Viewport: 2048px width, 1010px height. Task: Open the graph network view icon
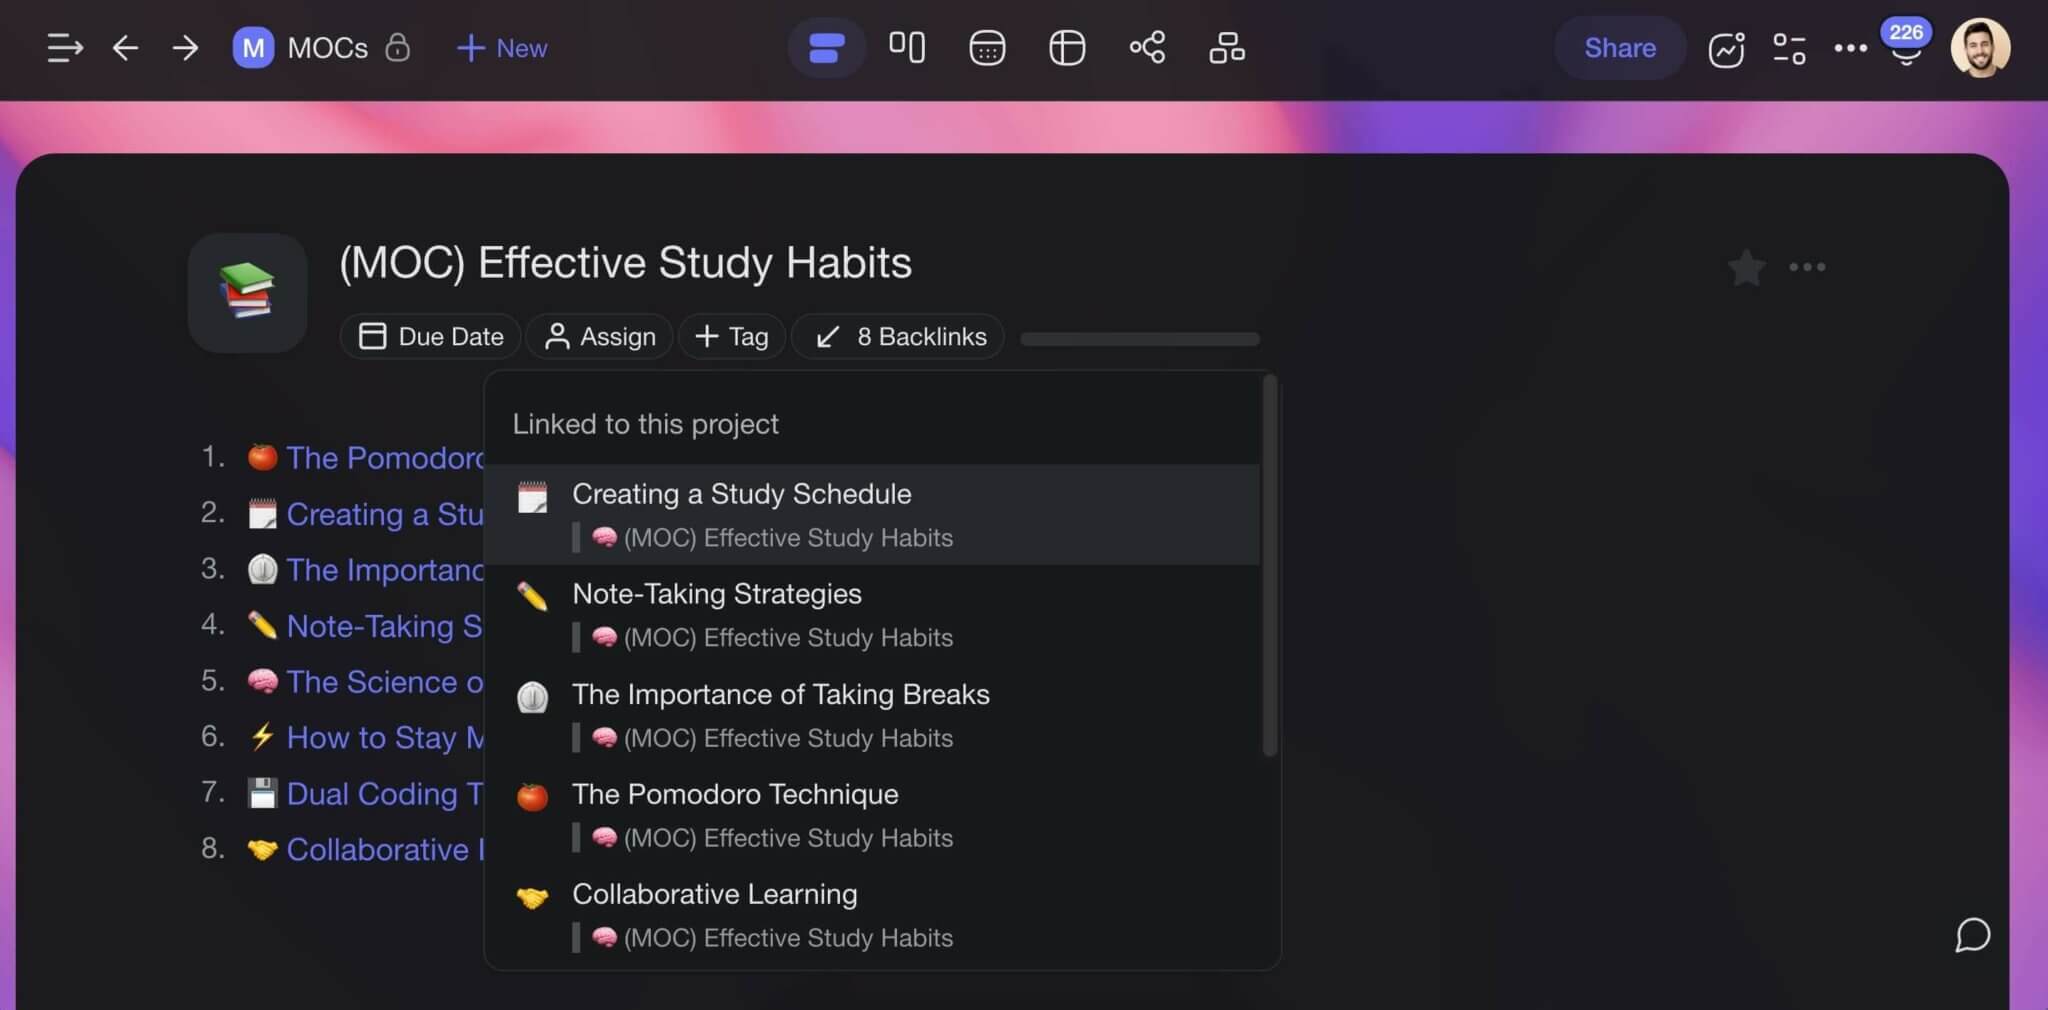pos(1147,47)
